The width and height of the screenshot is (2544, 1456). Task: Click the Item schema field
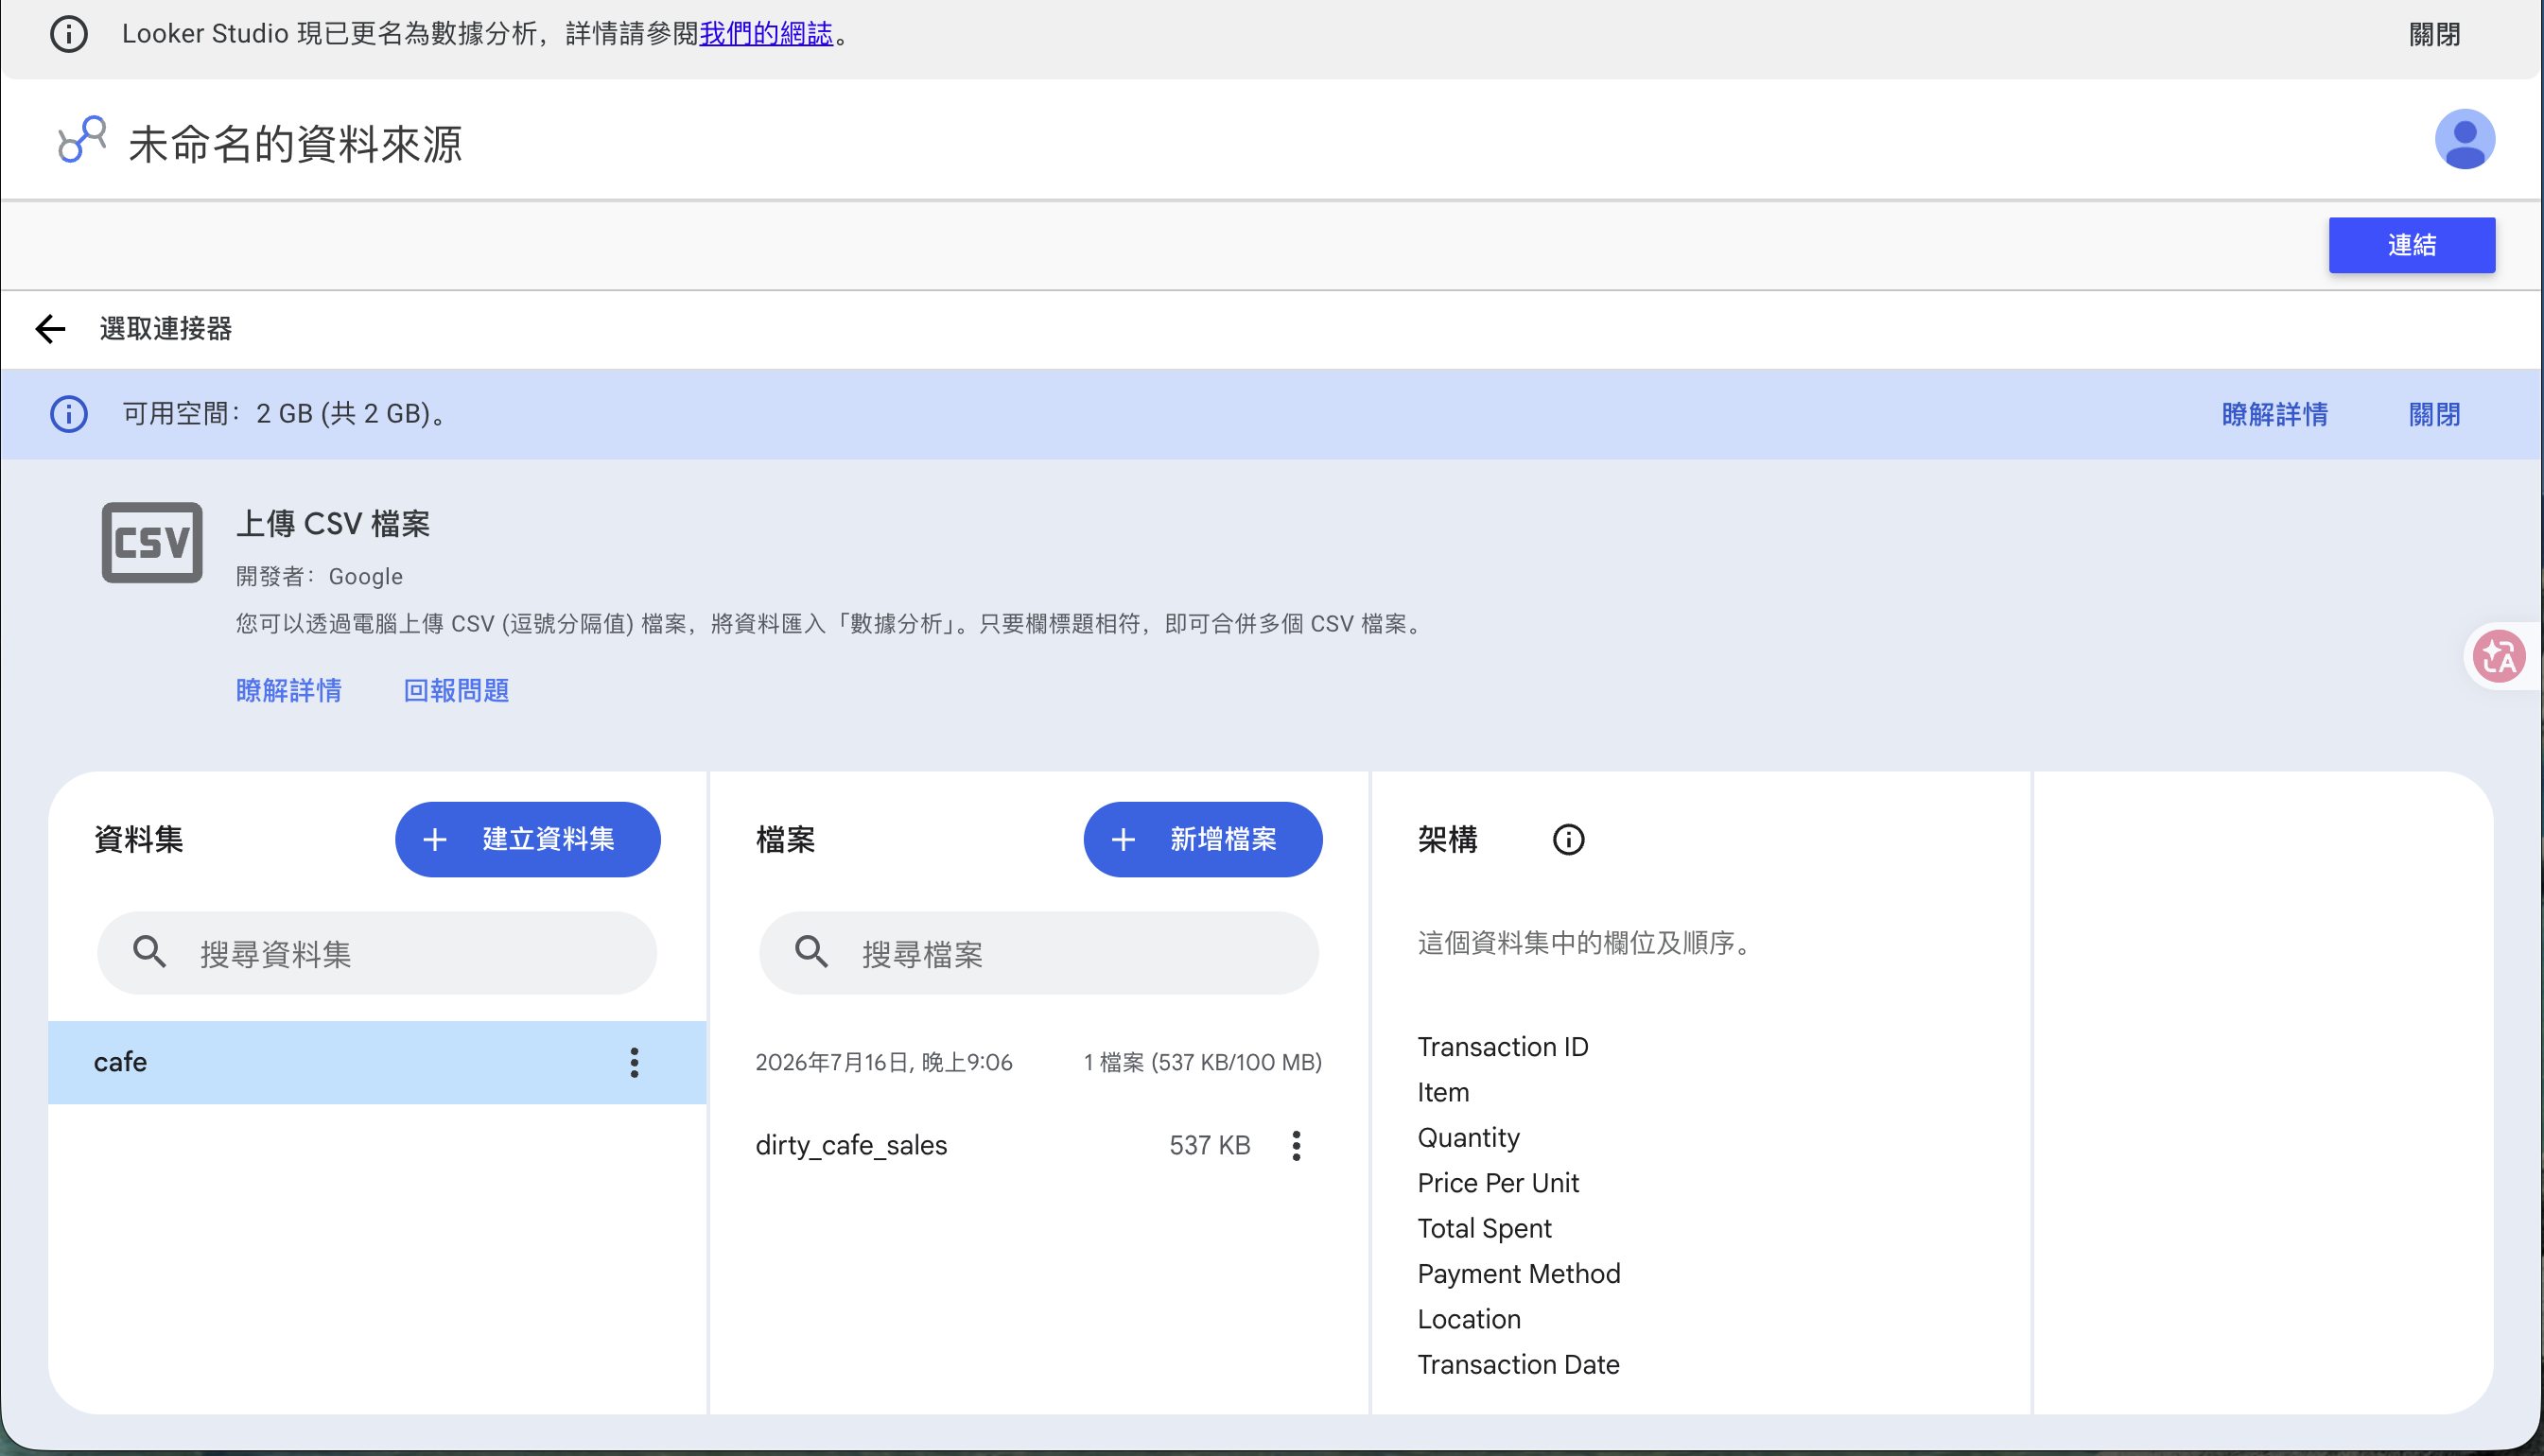point(1442,1092)
